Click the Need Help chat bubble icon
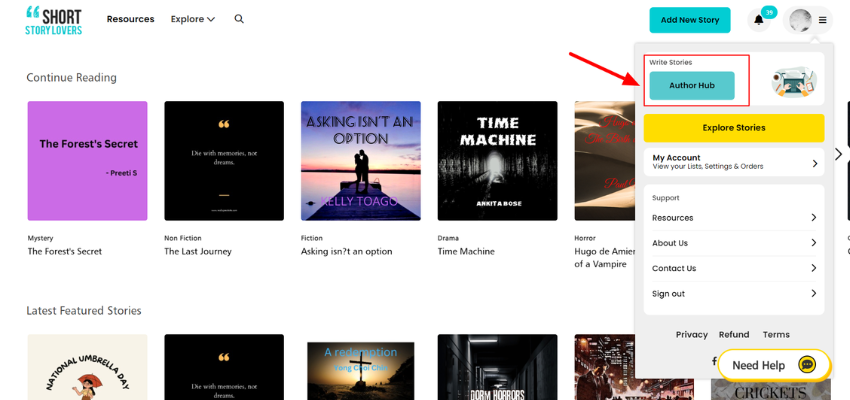 (x=807, y=365)
